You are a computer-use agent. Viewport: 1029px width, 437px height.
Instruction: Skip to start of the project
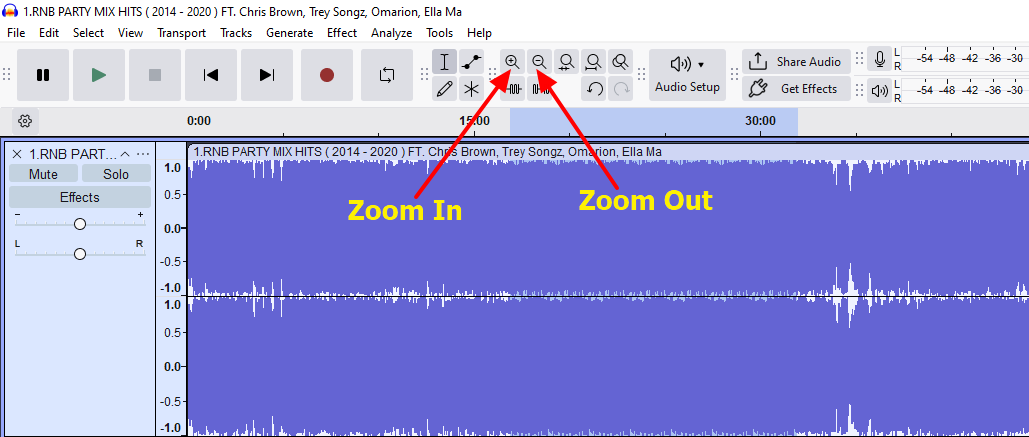click(211, 75)
